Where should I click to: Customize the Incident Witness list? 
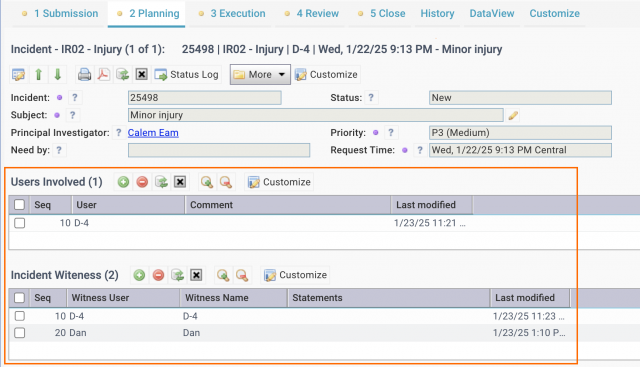click(296, 275)
